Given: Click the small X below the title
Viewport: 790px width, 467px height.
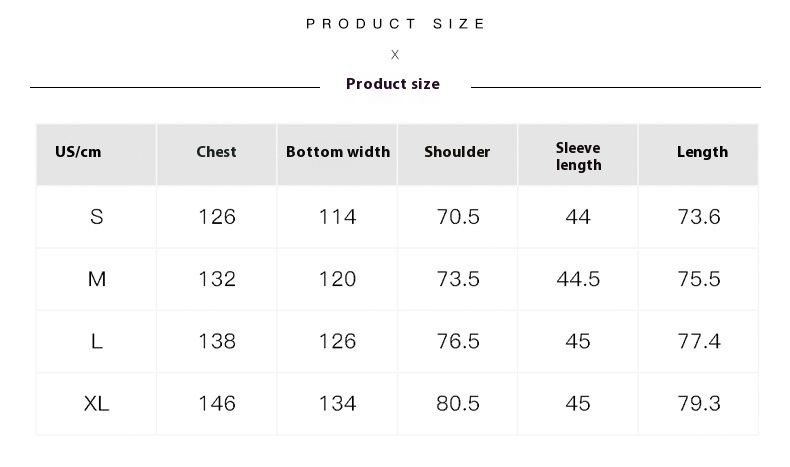Looking at the screenshot, I should [x=395, y=54].
